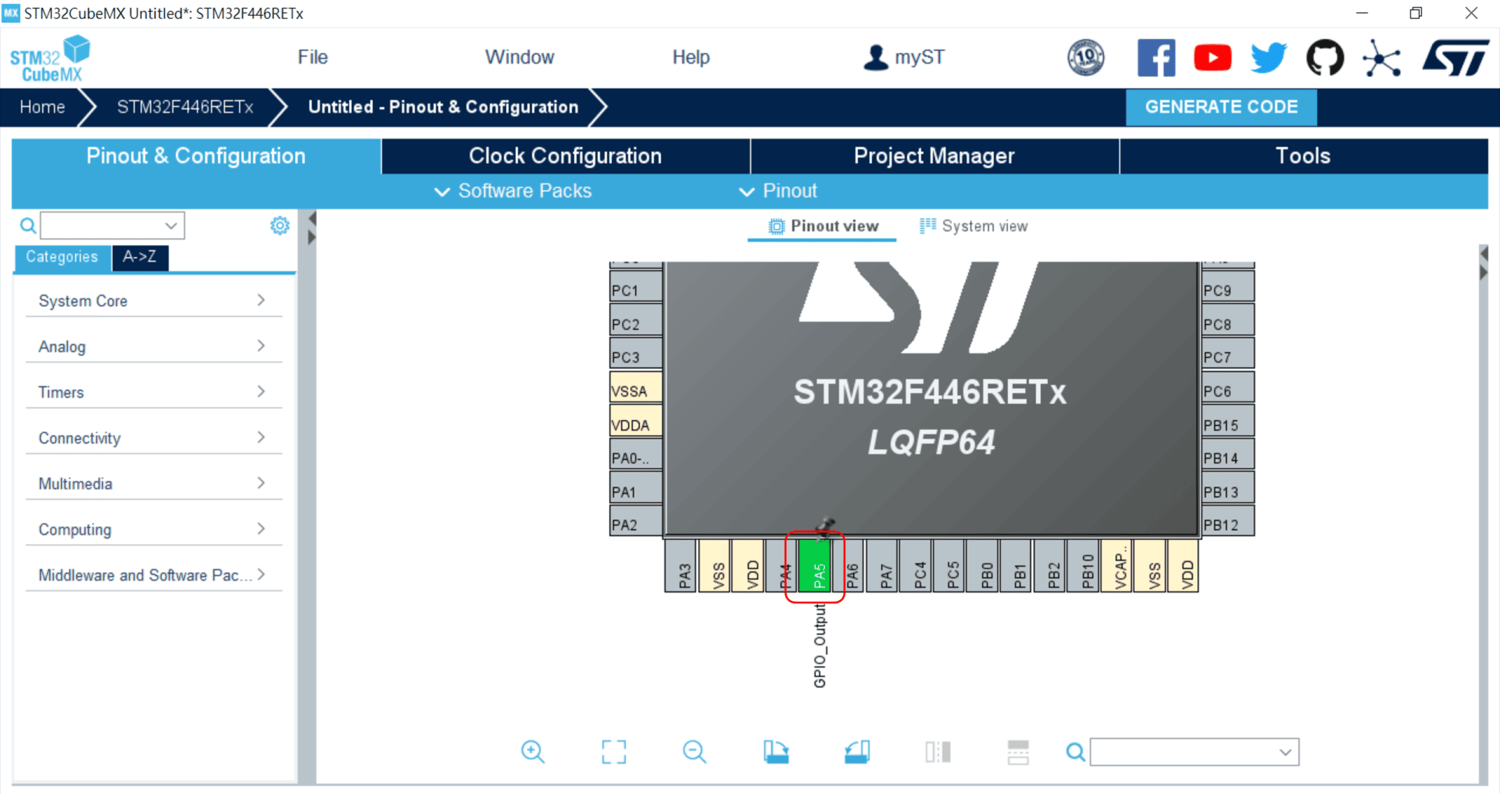Open the category search combo box
The height and width of the screenshot is (794, 1500).
click(x=112, y=226)
